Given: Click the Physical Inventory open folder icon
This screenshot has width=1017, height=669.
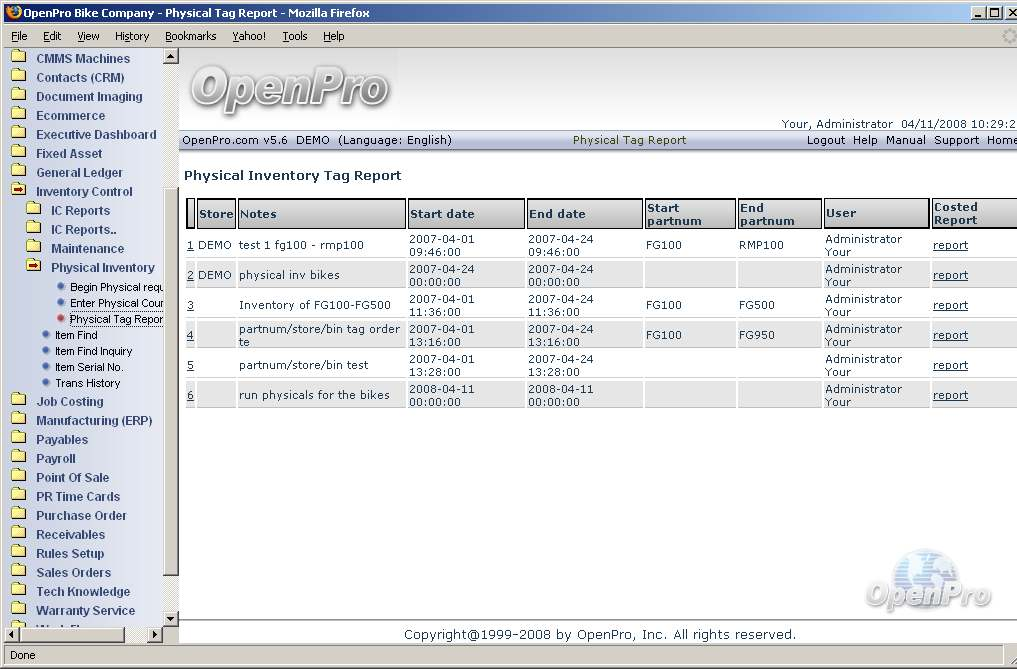Looking at the screenshot, I should click(33, 267).
